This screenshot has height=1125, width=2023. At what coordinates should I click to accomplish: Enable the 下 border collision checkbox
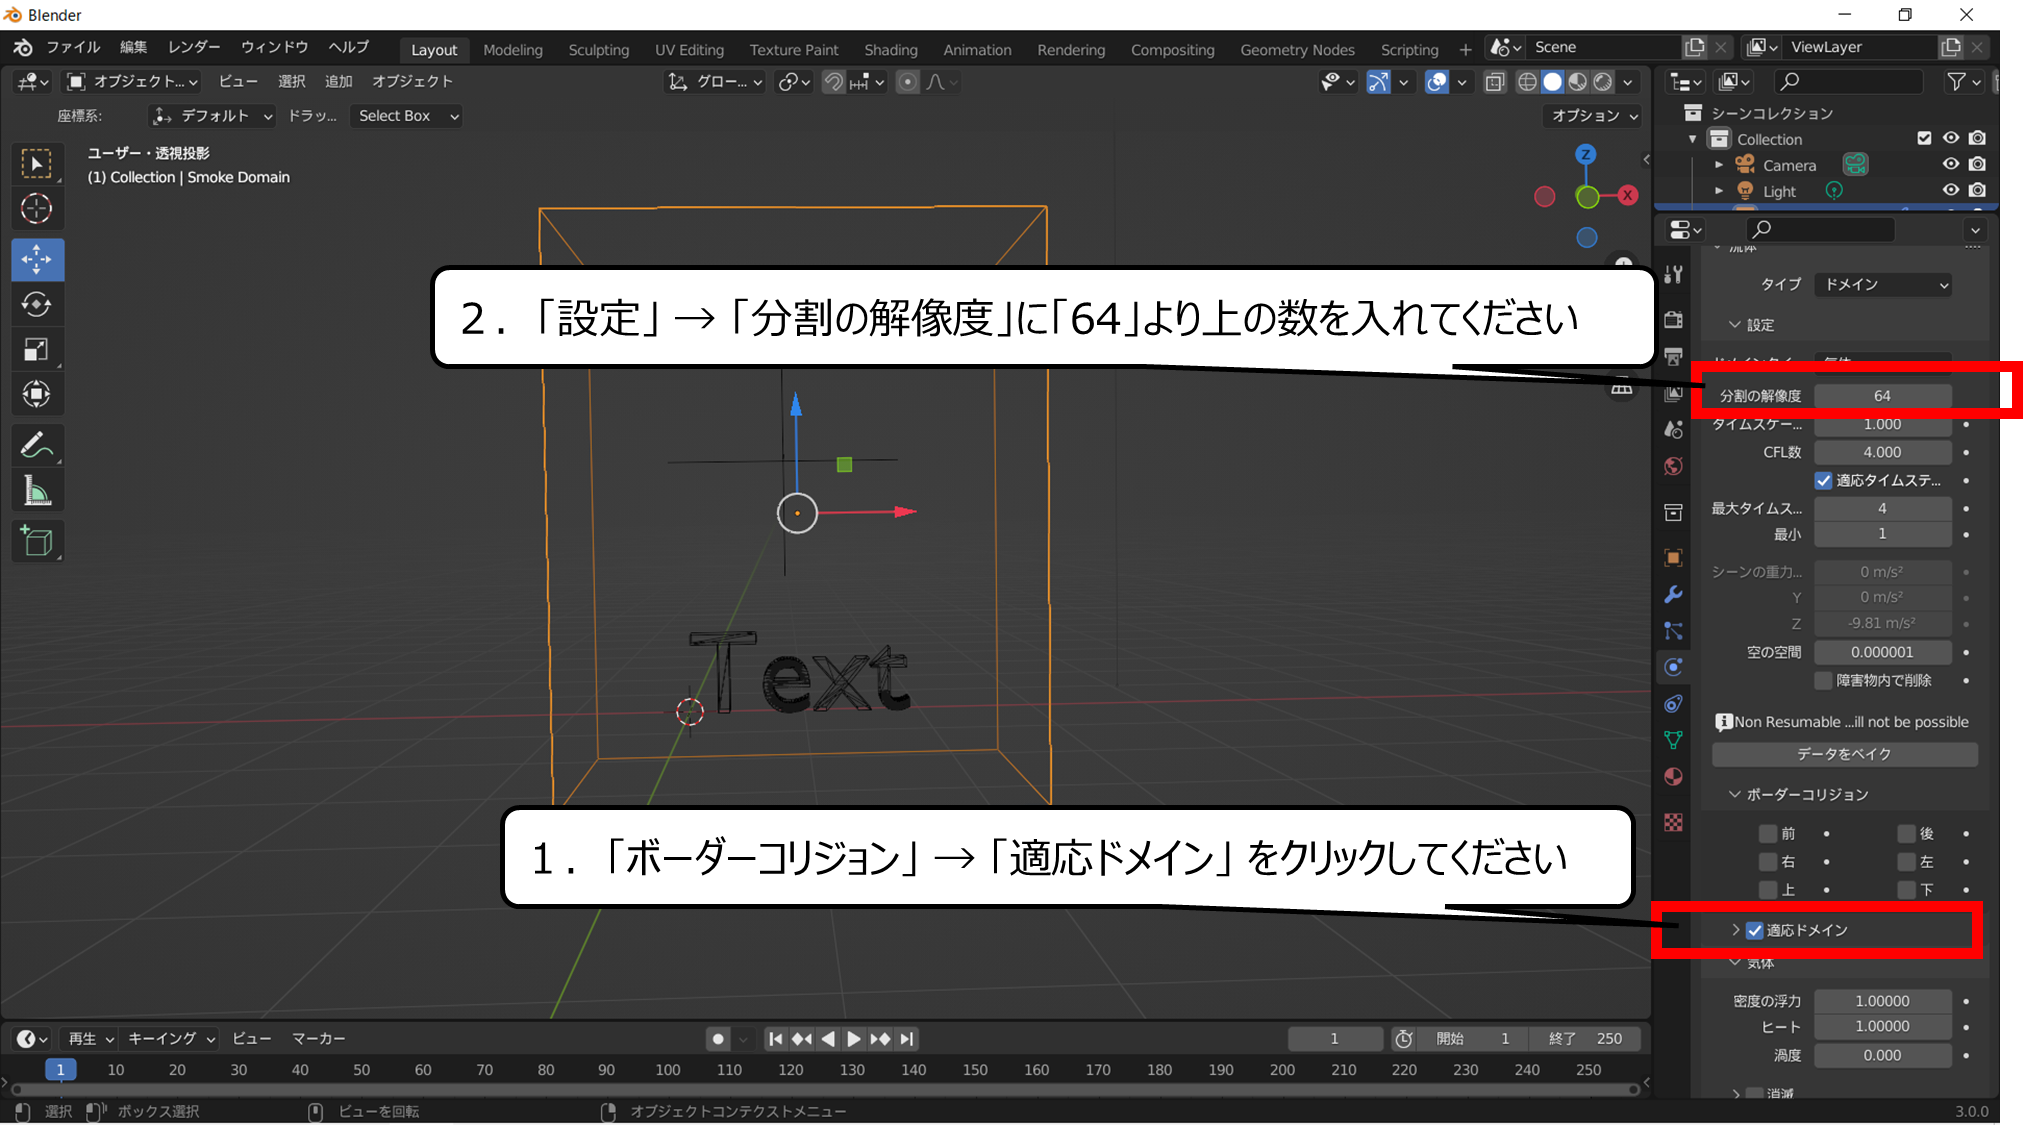point(1907,890)
